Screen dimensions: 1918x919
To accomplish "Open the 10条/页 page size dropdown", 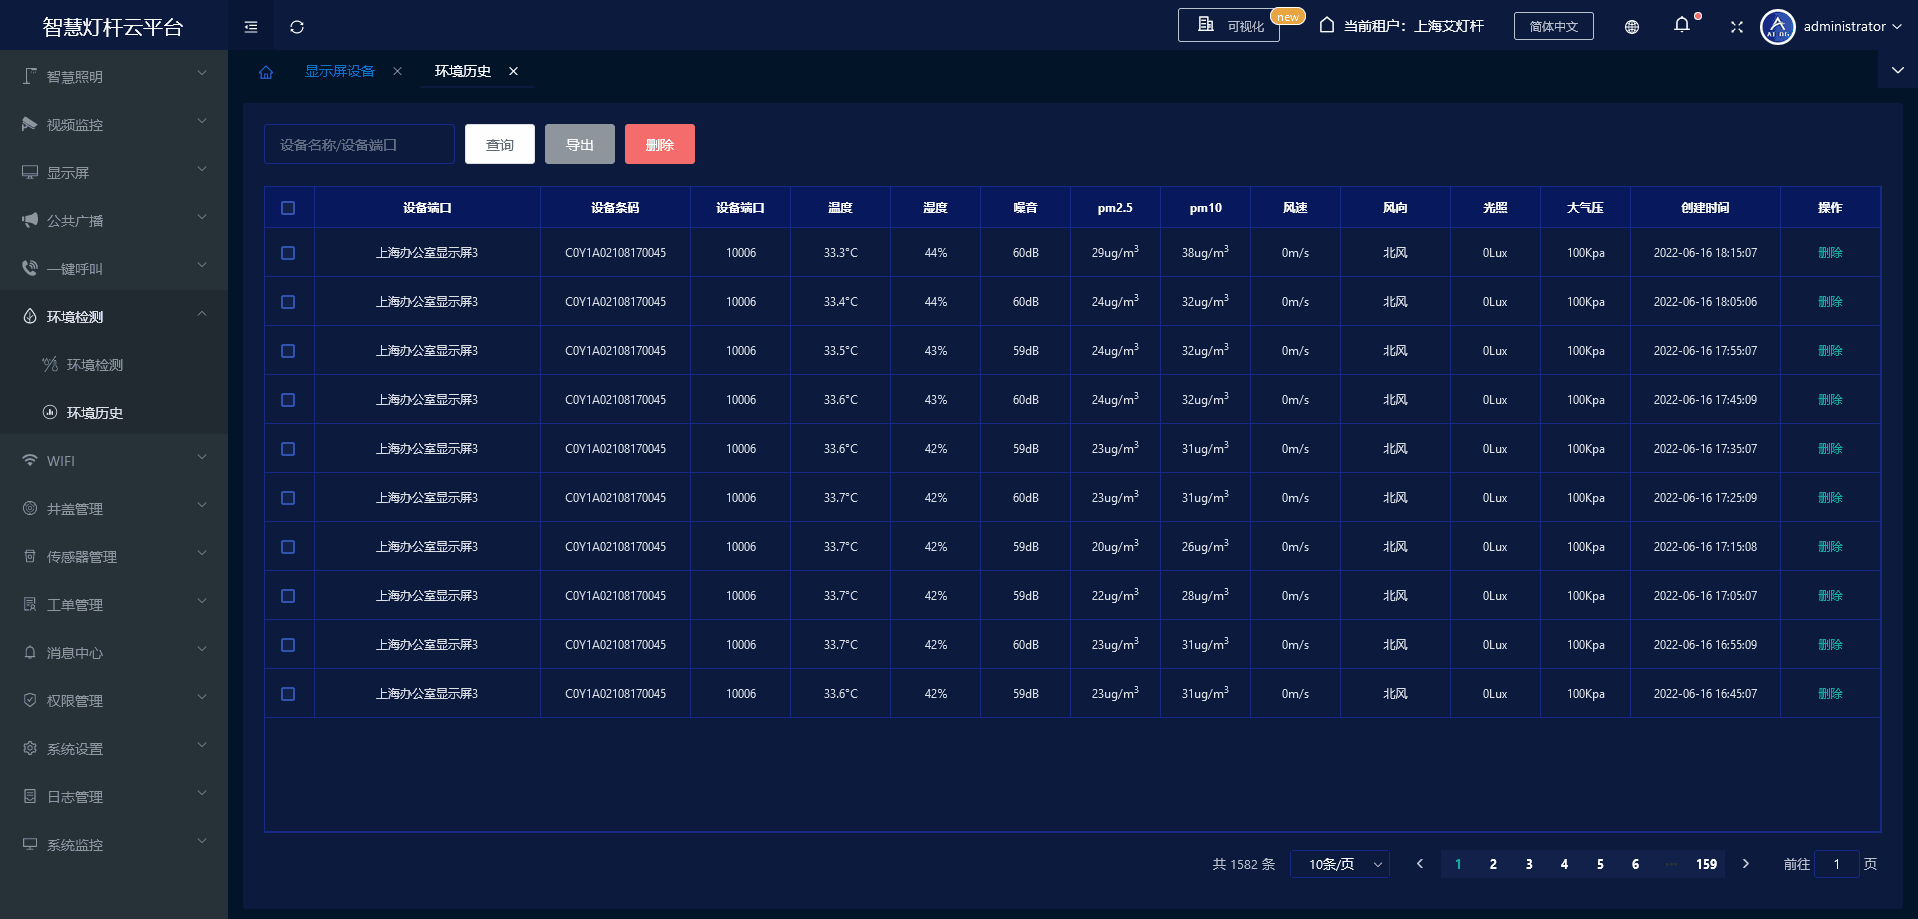I will 1340,864.
